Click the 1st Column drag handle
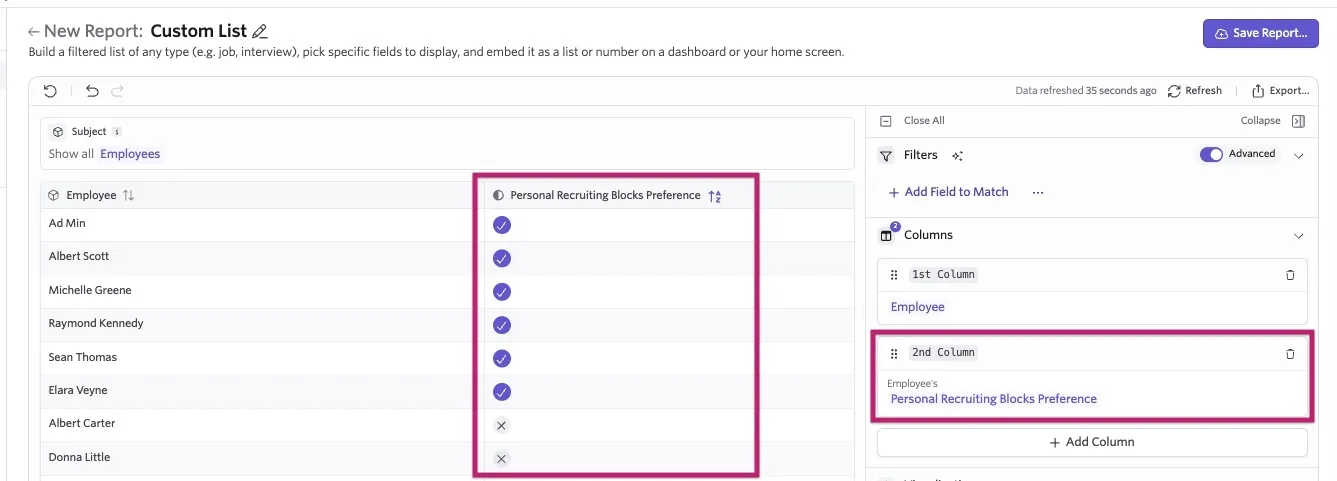Image resolution: width=1337 pixels, height=481 pixels. click(894, 275)
